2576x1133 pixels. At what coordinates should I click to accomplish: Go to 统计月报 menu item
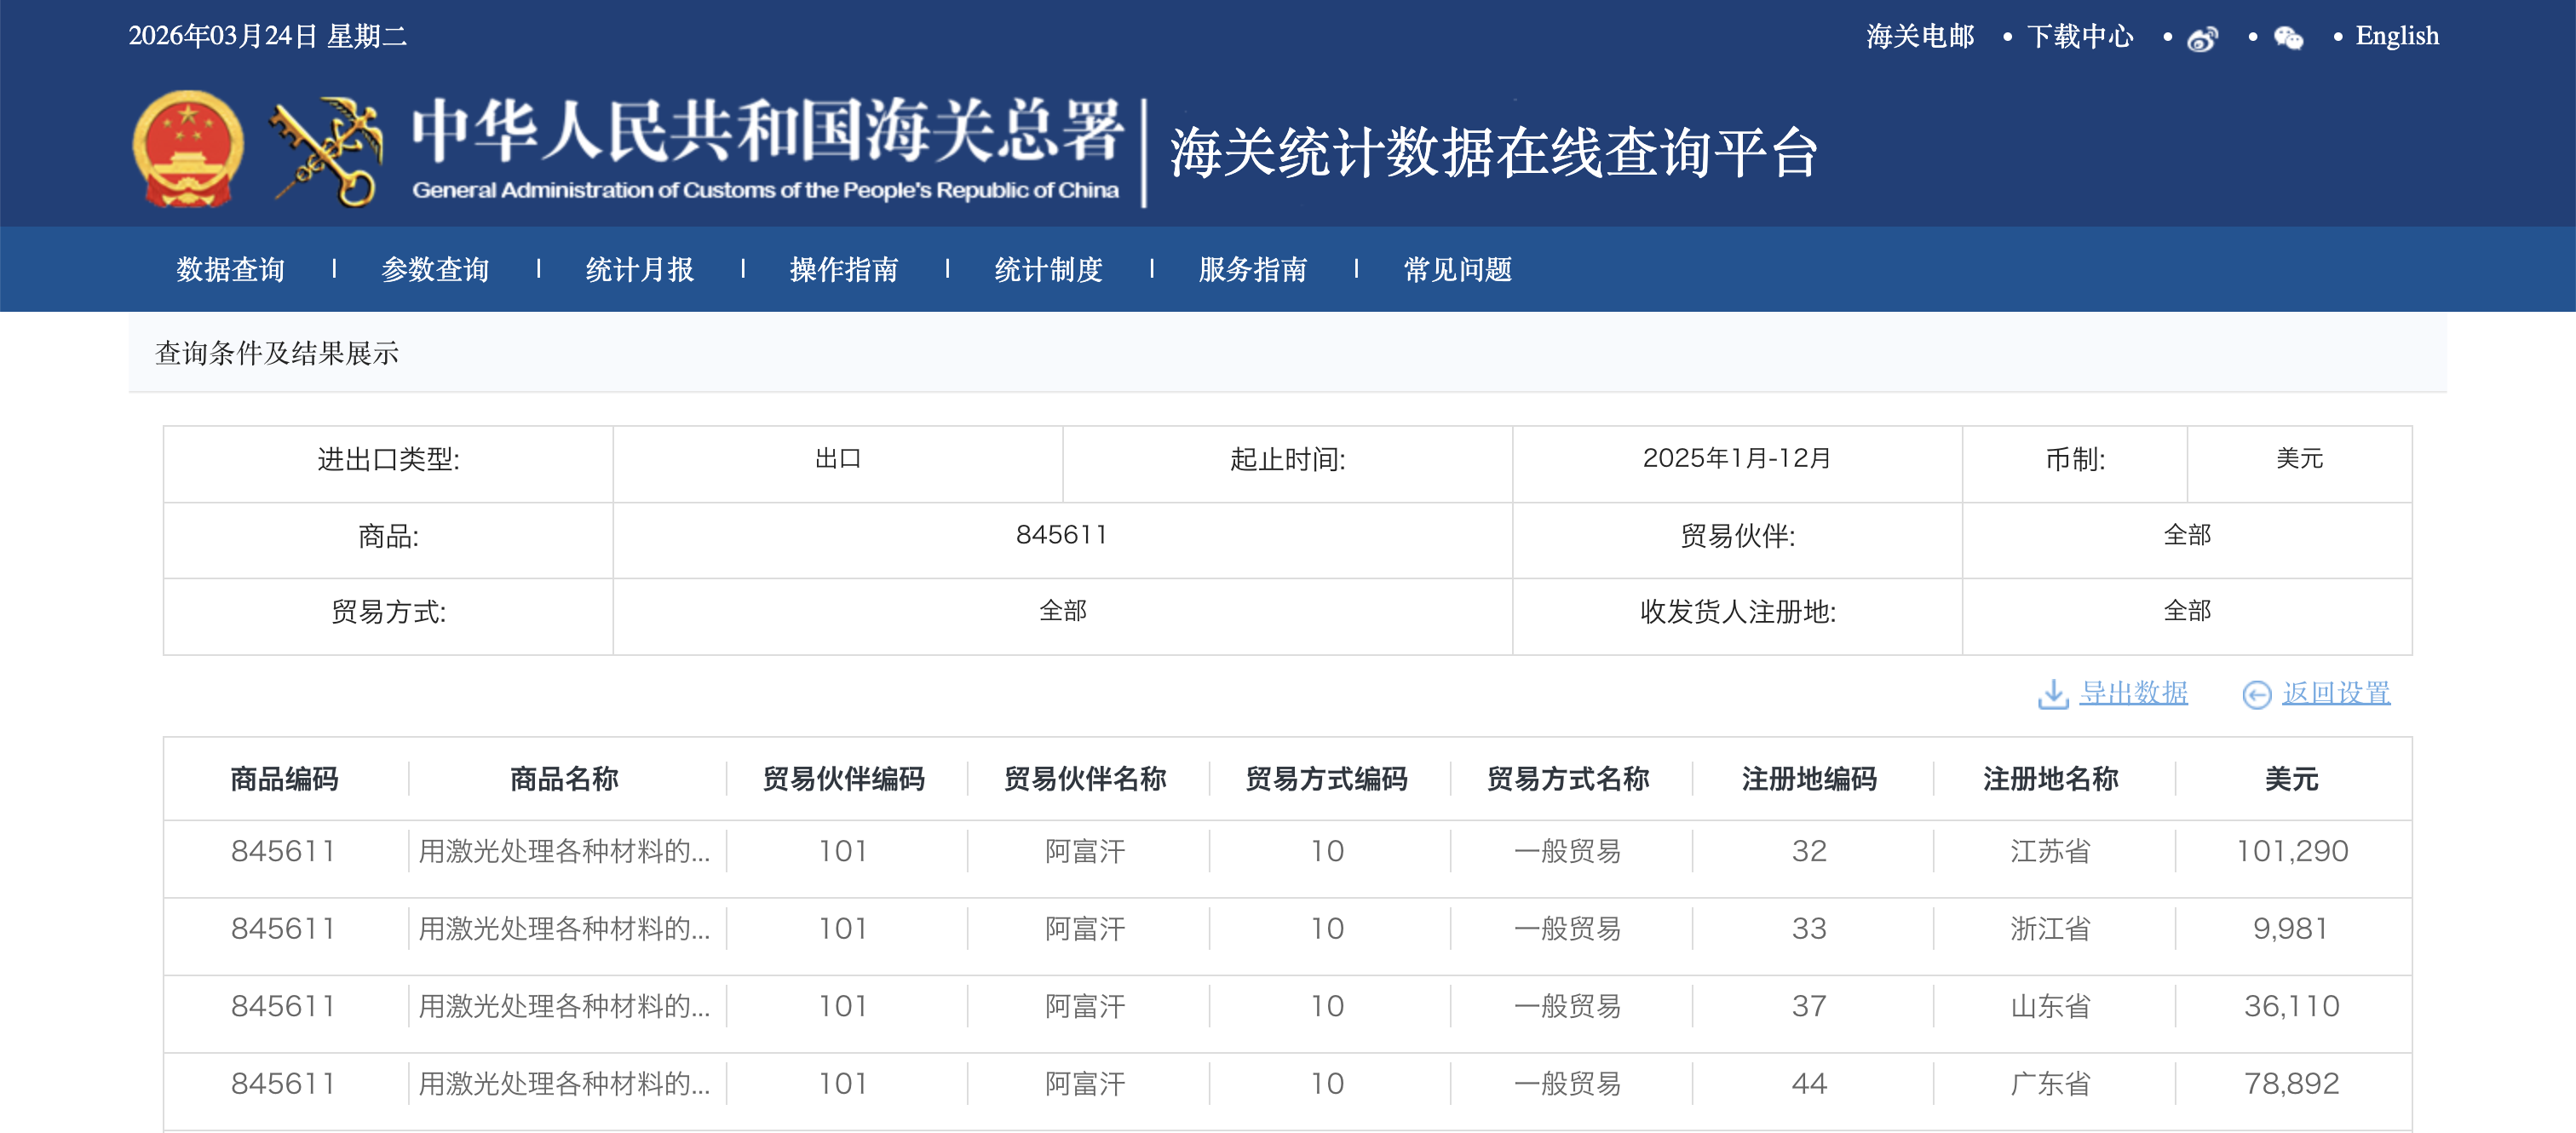[x=640, y=269]
